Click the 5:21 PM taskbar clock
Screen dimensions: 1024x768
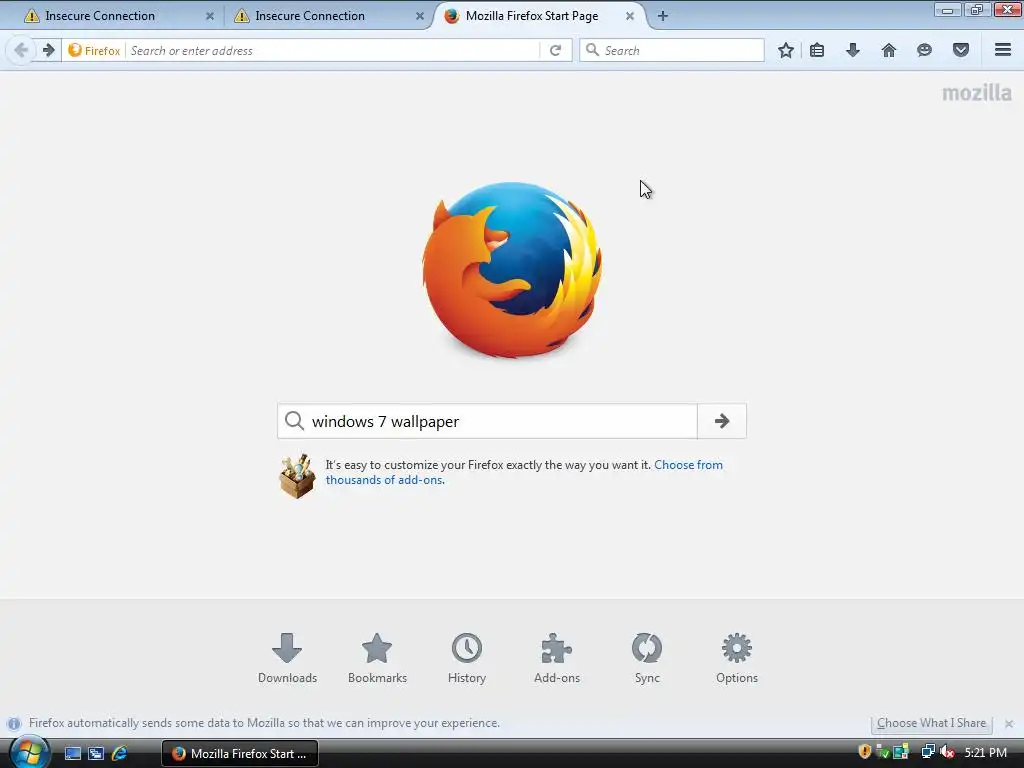985,753
